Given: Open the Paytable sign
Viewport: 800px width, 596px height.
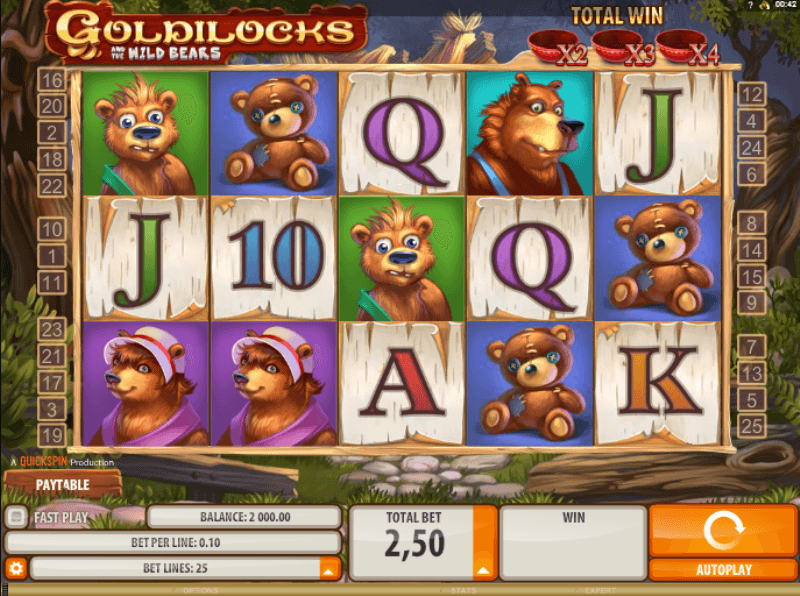Looking at the screenshot, I should click(x=62, y=484).
